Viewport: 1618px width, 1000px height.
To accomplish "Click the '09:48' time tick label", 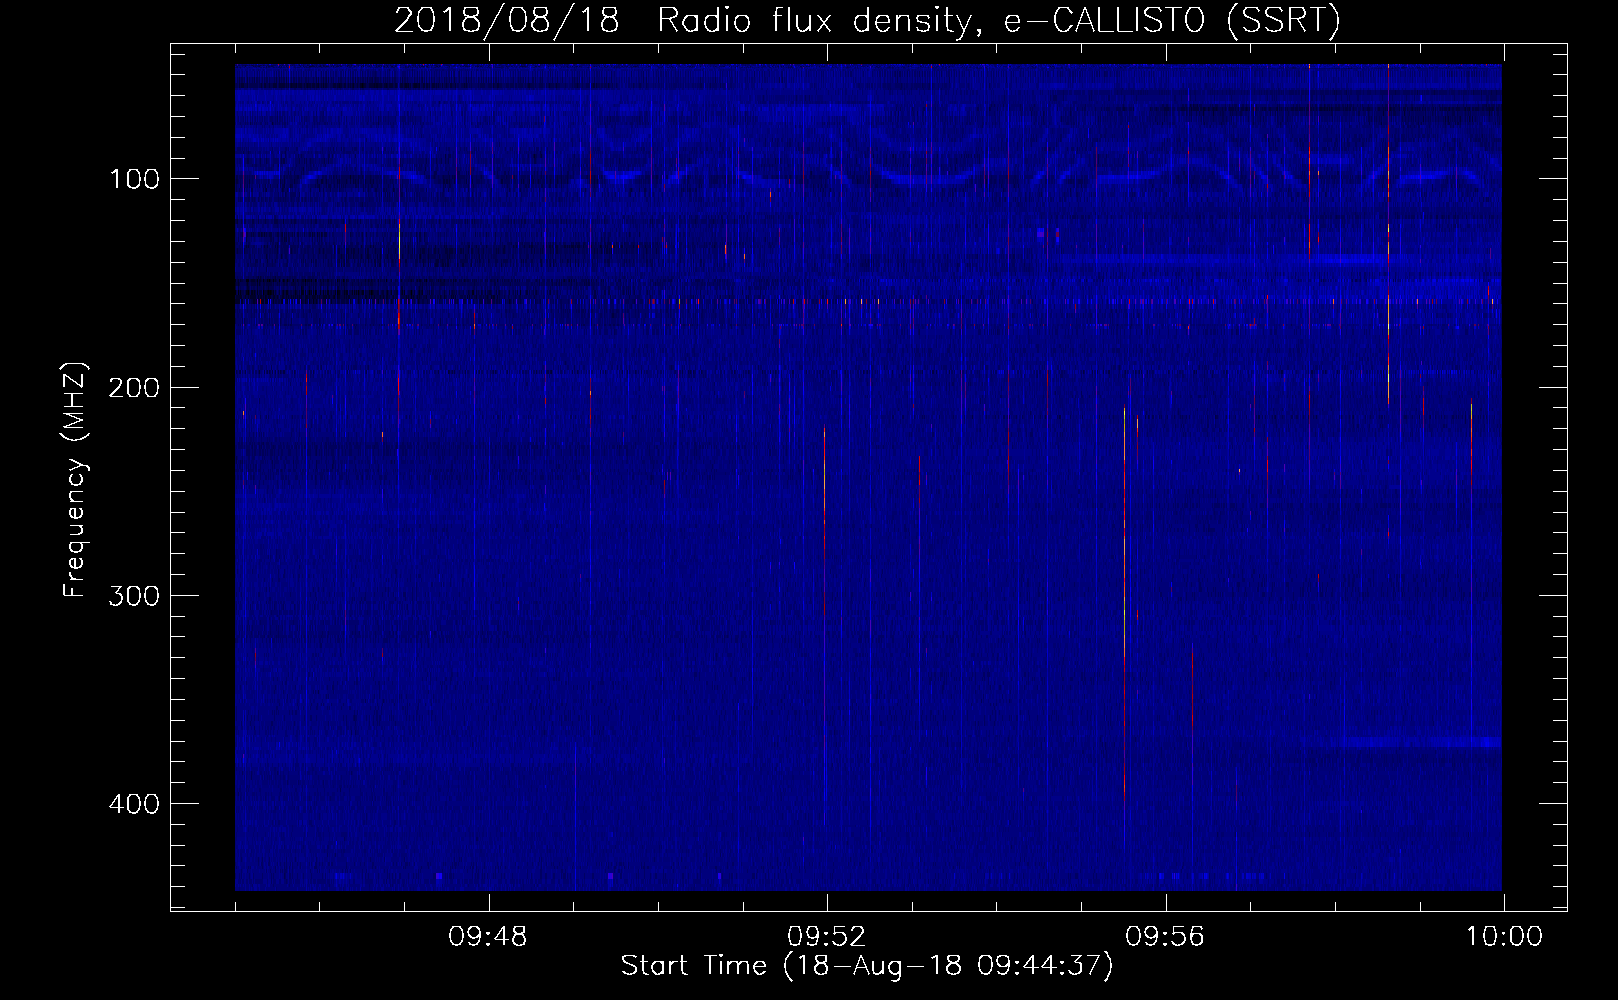I will point(488,937).
